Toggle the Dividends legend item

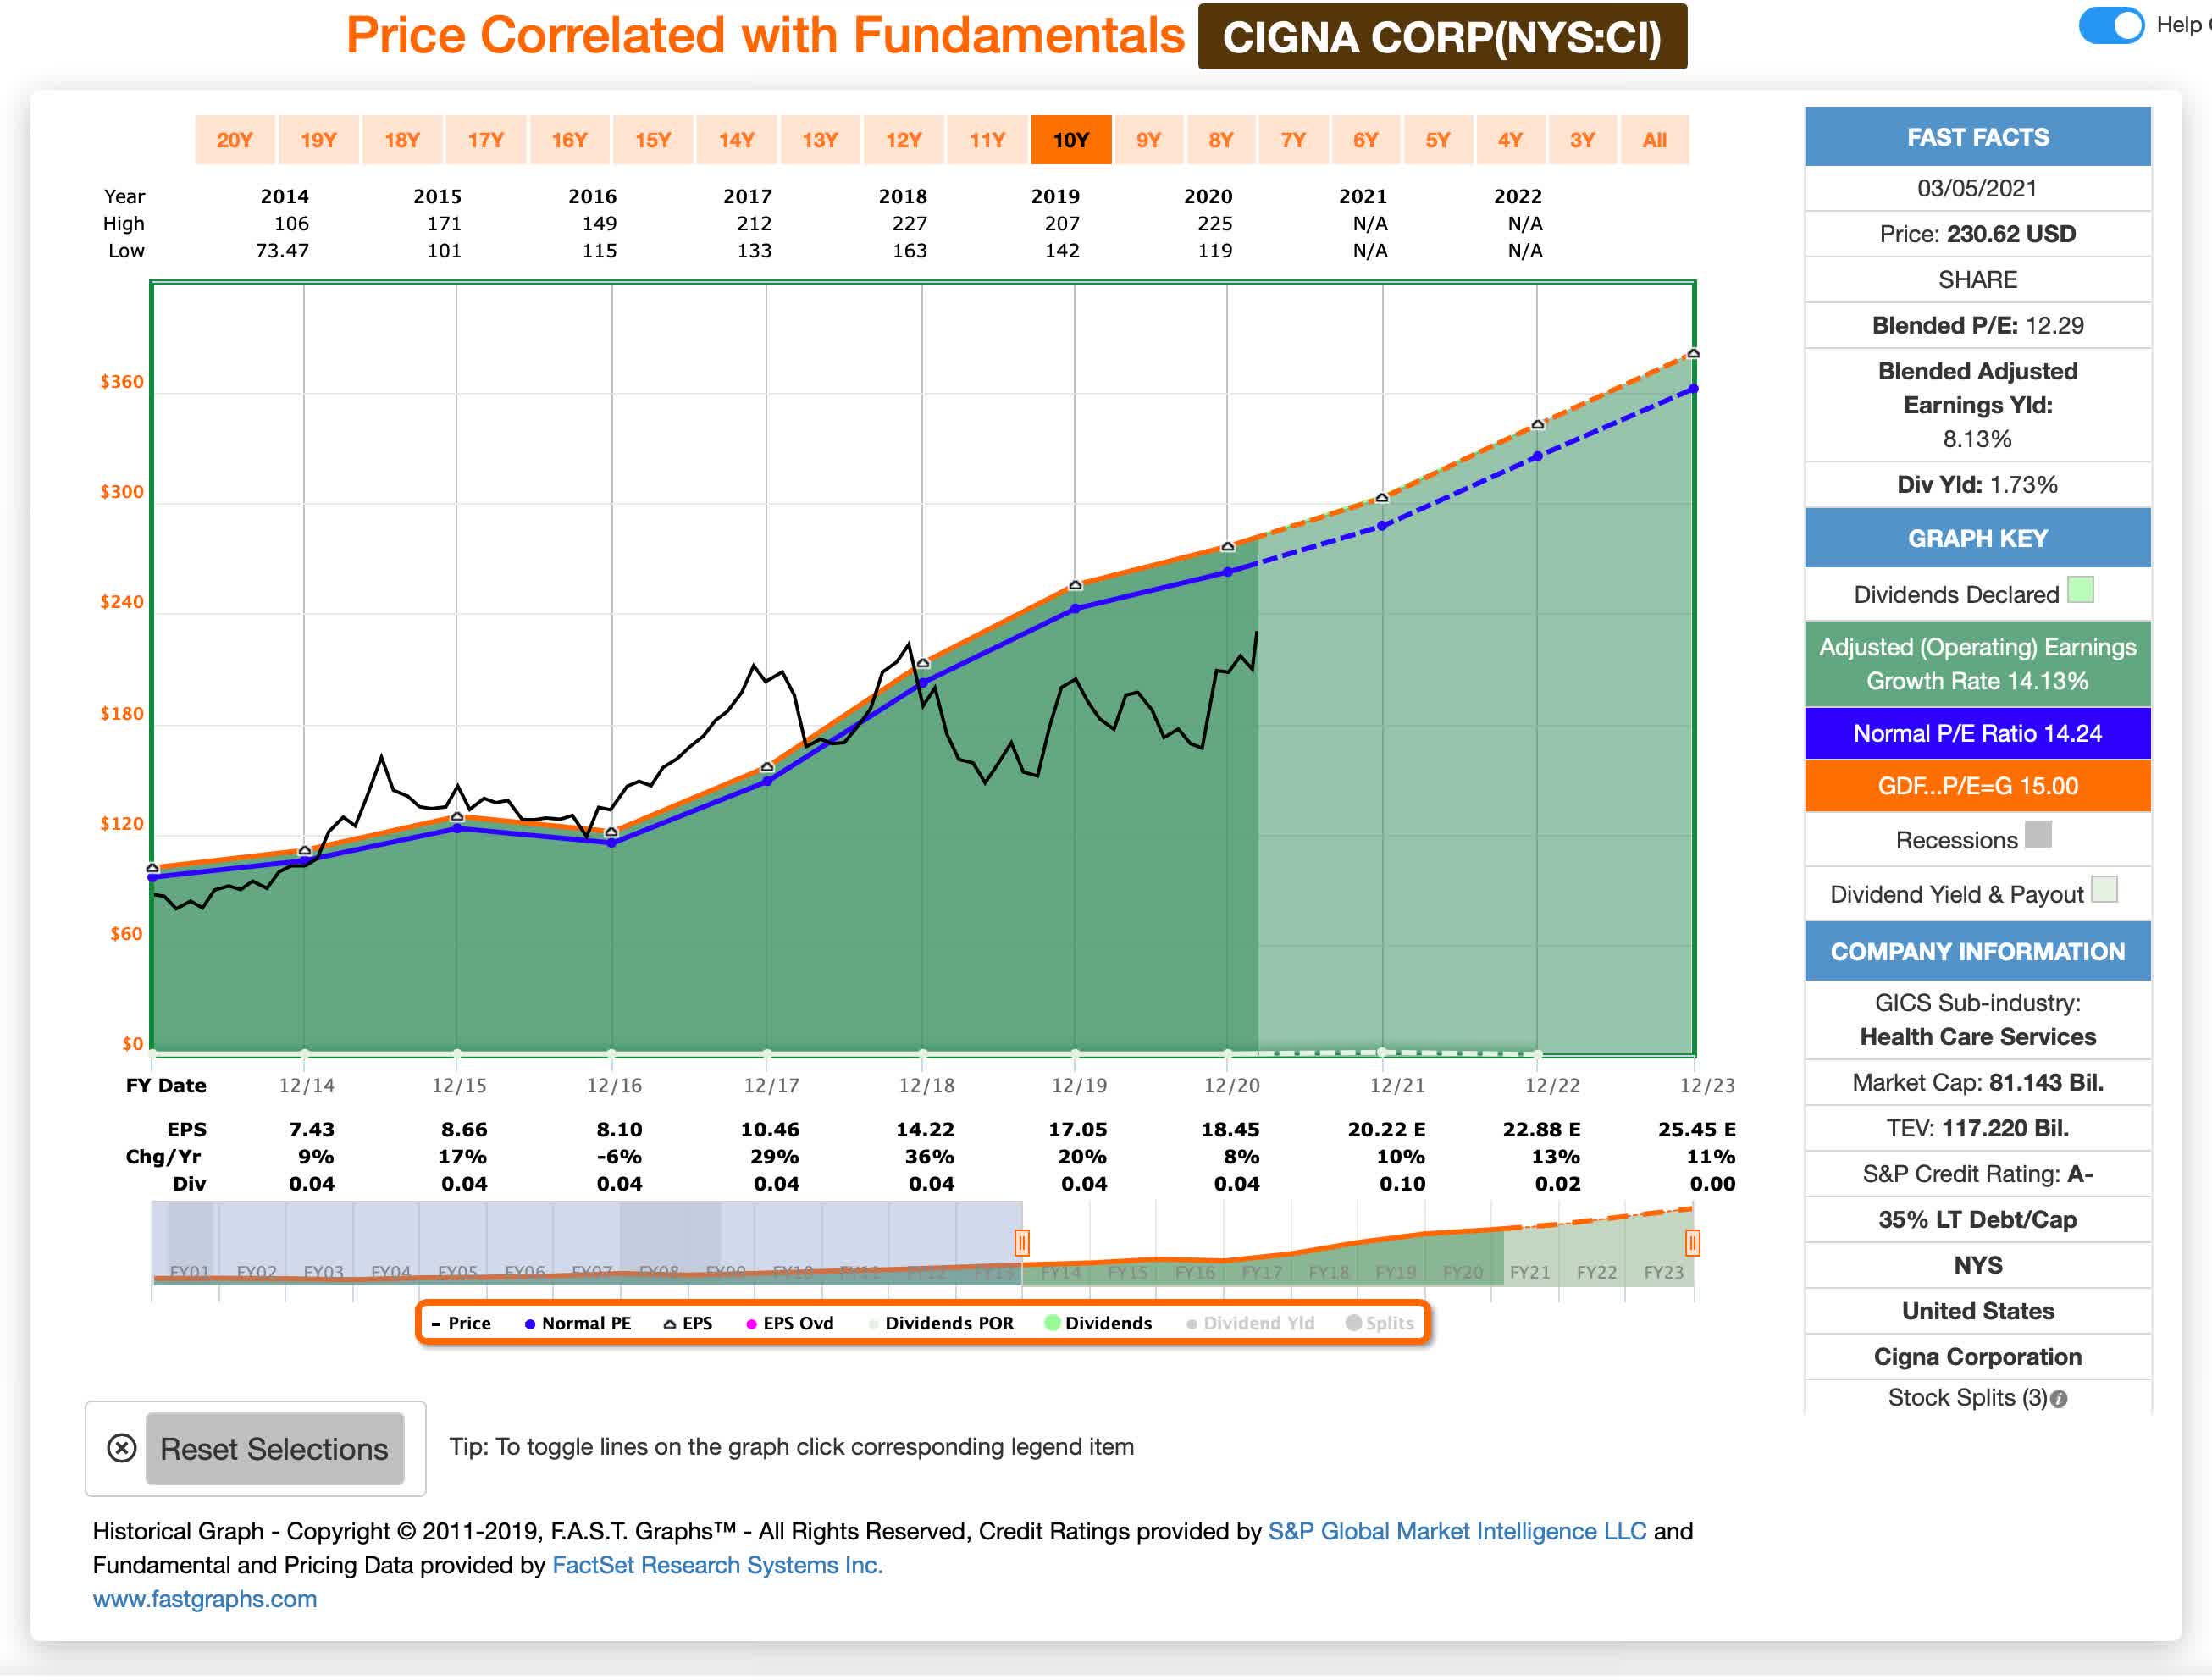1098,1323
